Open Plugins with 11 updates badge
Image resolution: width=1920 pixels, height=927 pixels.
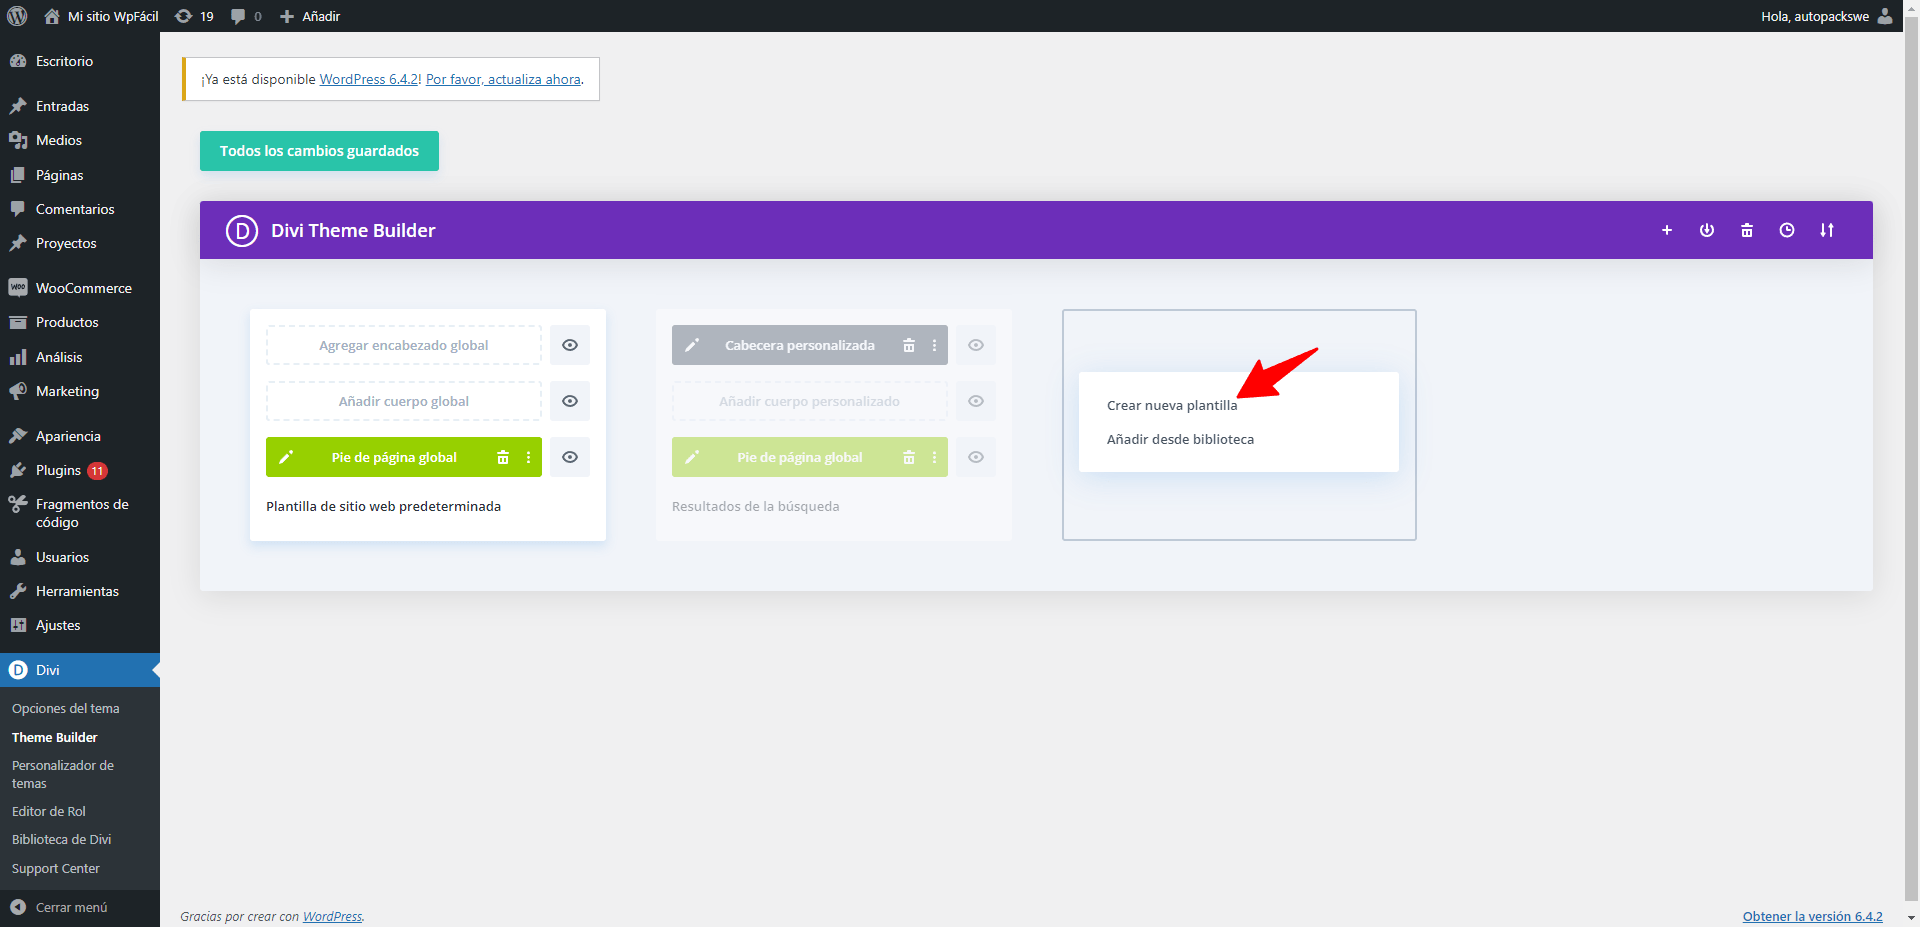point(80,470)
